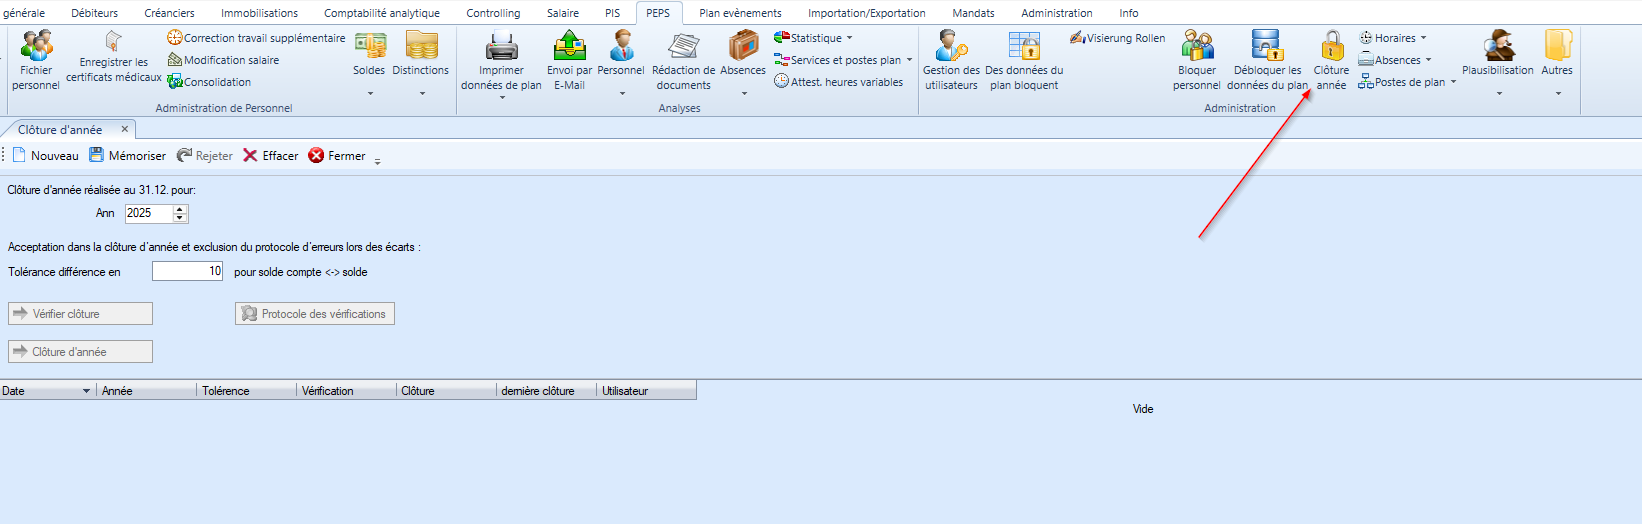
Task: Open the PIS ribbon tab
Action: coord(613,13)
